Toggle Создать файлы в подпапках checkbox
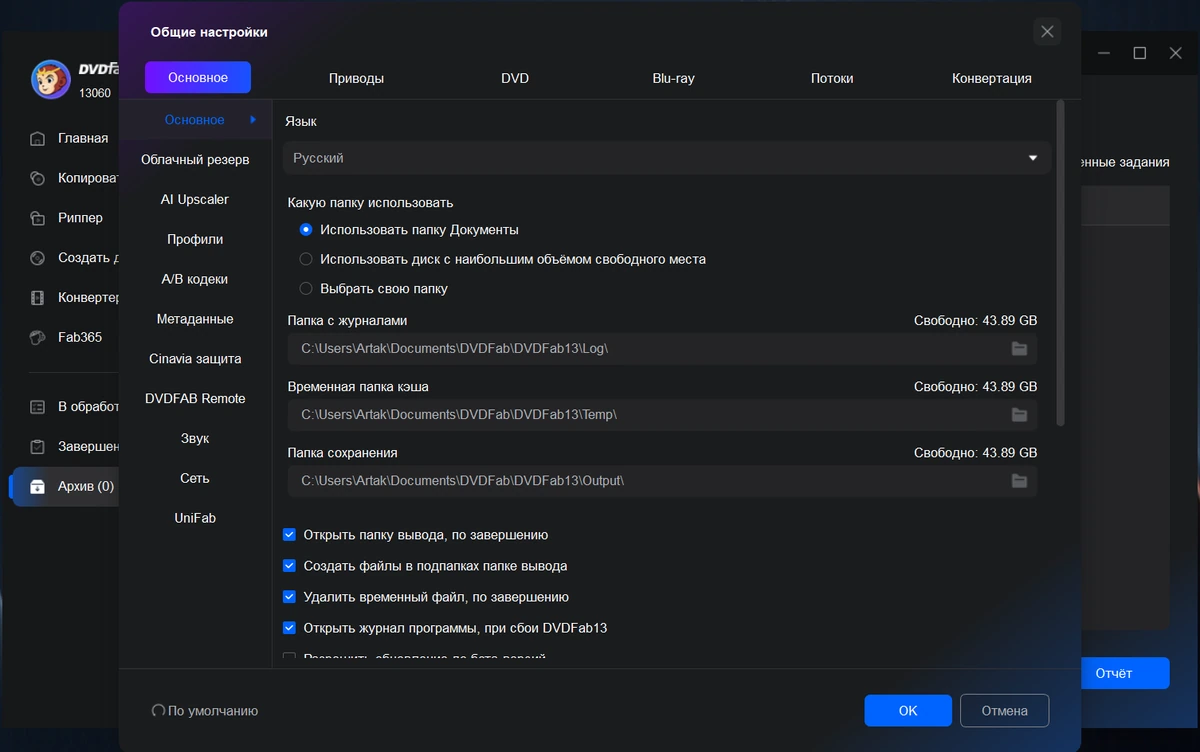The width and height of the screenshot is (1200, 752). (290, 566)
